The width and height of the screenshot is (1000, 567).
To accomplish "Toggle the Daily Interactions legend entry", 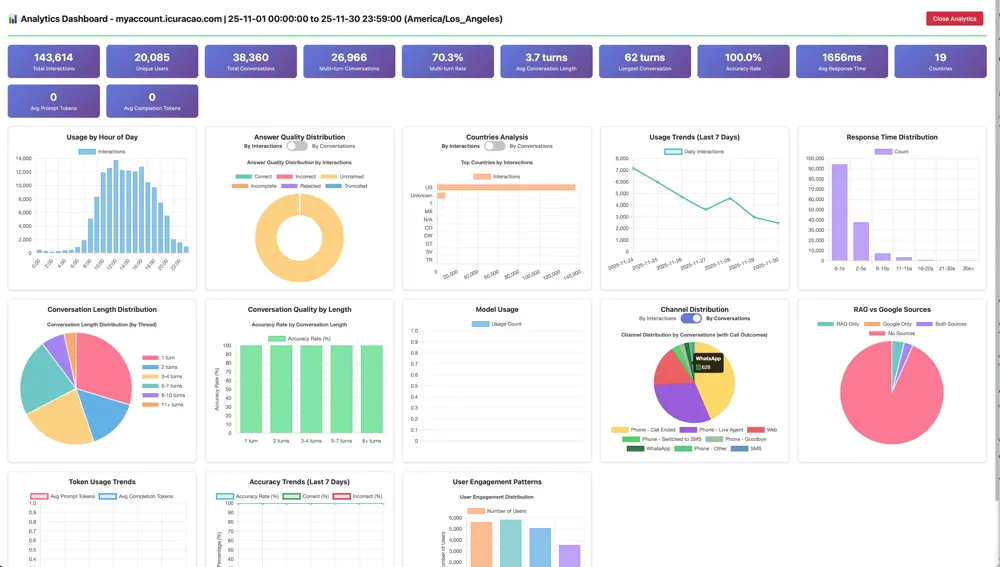I will (x=695, y=152).
